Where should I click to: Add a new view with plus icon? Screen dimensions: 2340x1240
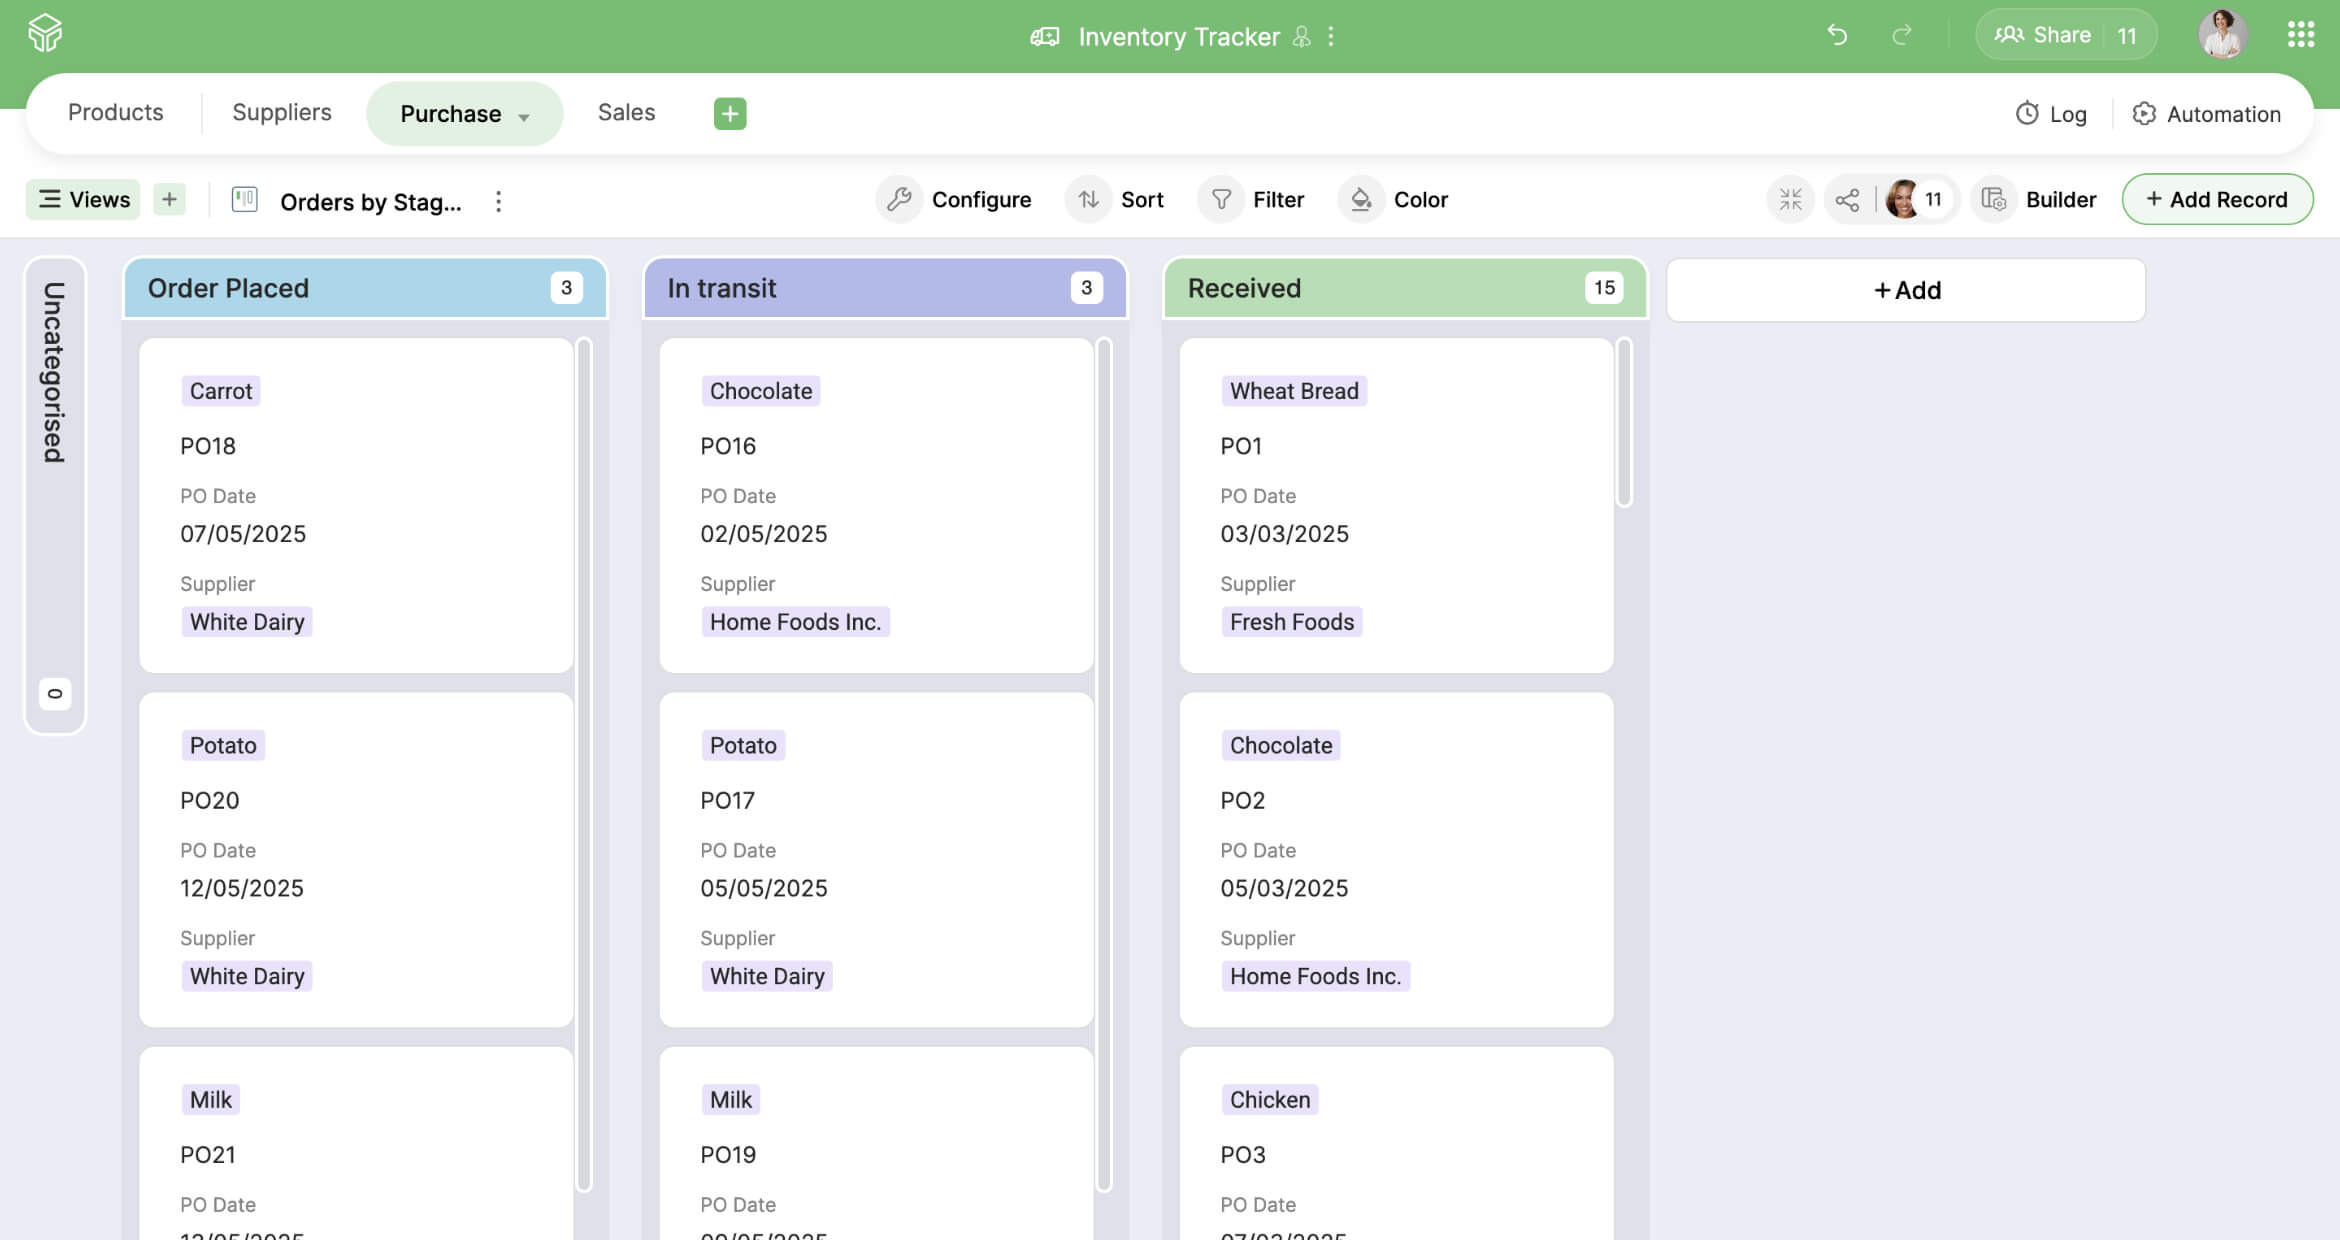coord(170,200)
